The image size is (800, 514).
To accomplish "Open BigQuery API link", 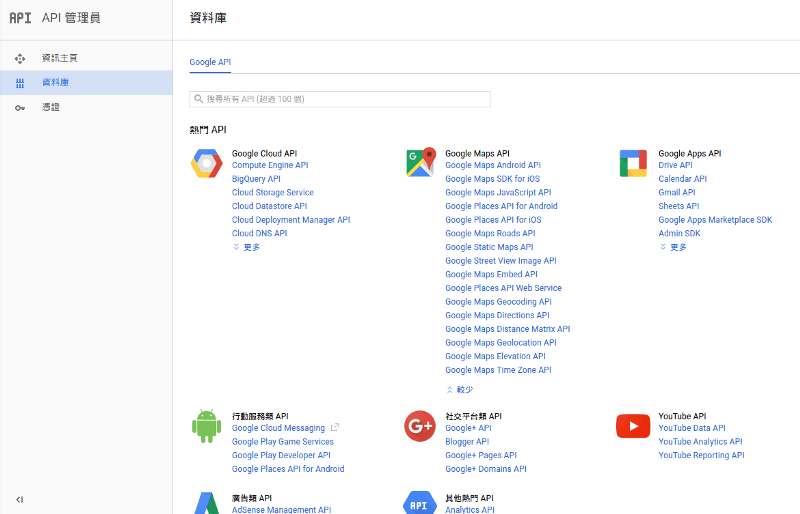I will click(256, 179).
